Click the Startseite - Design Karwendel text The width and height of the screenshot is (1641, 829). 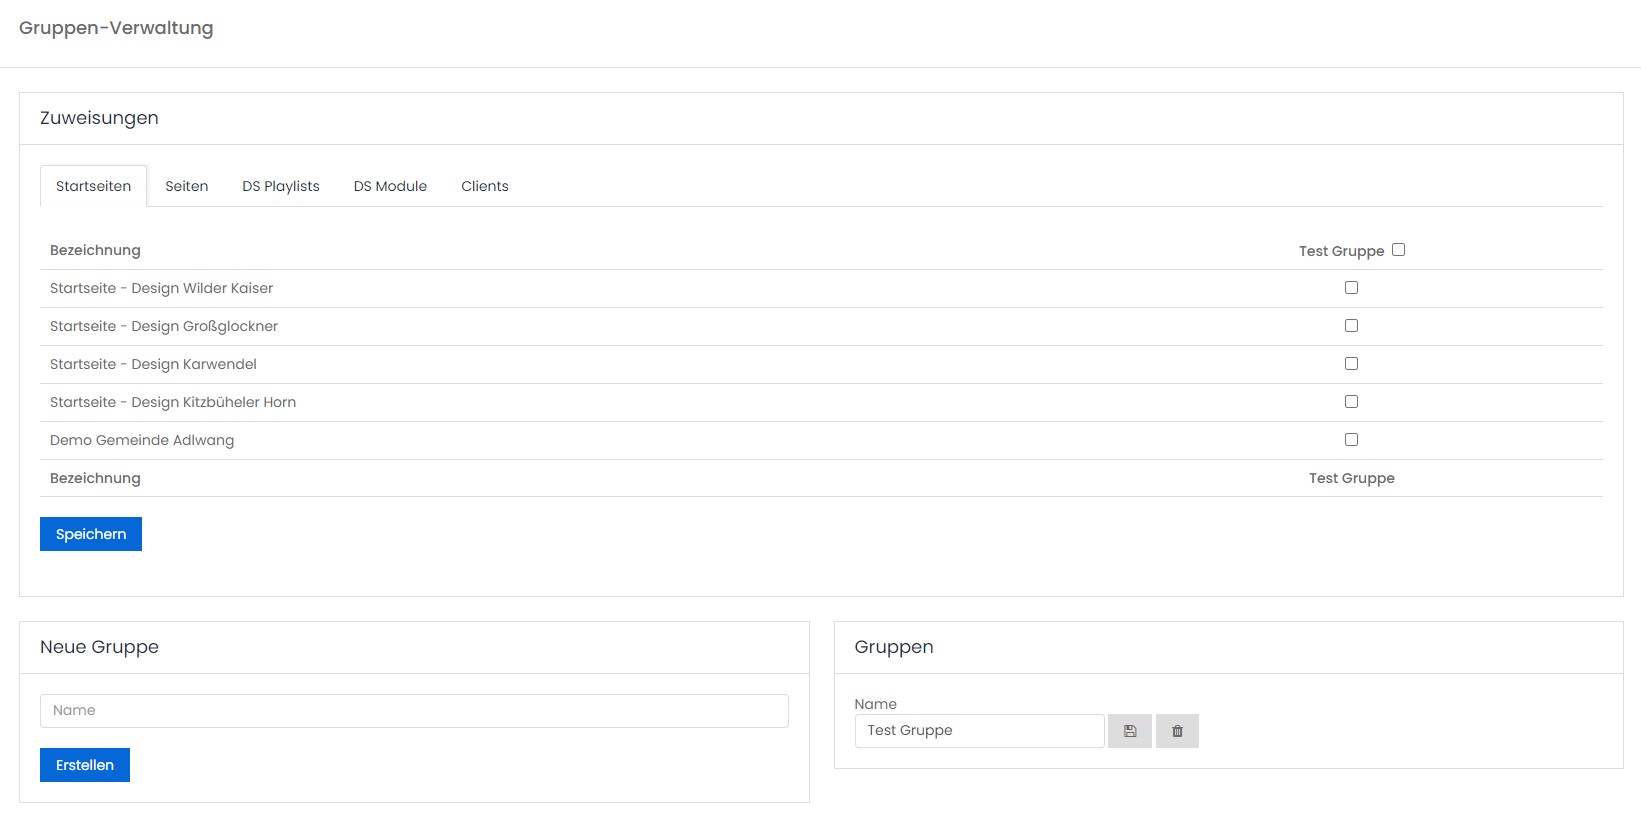point(153,364)
